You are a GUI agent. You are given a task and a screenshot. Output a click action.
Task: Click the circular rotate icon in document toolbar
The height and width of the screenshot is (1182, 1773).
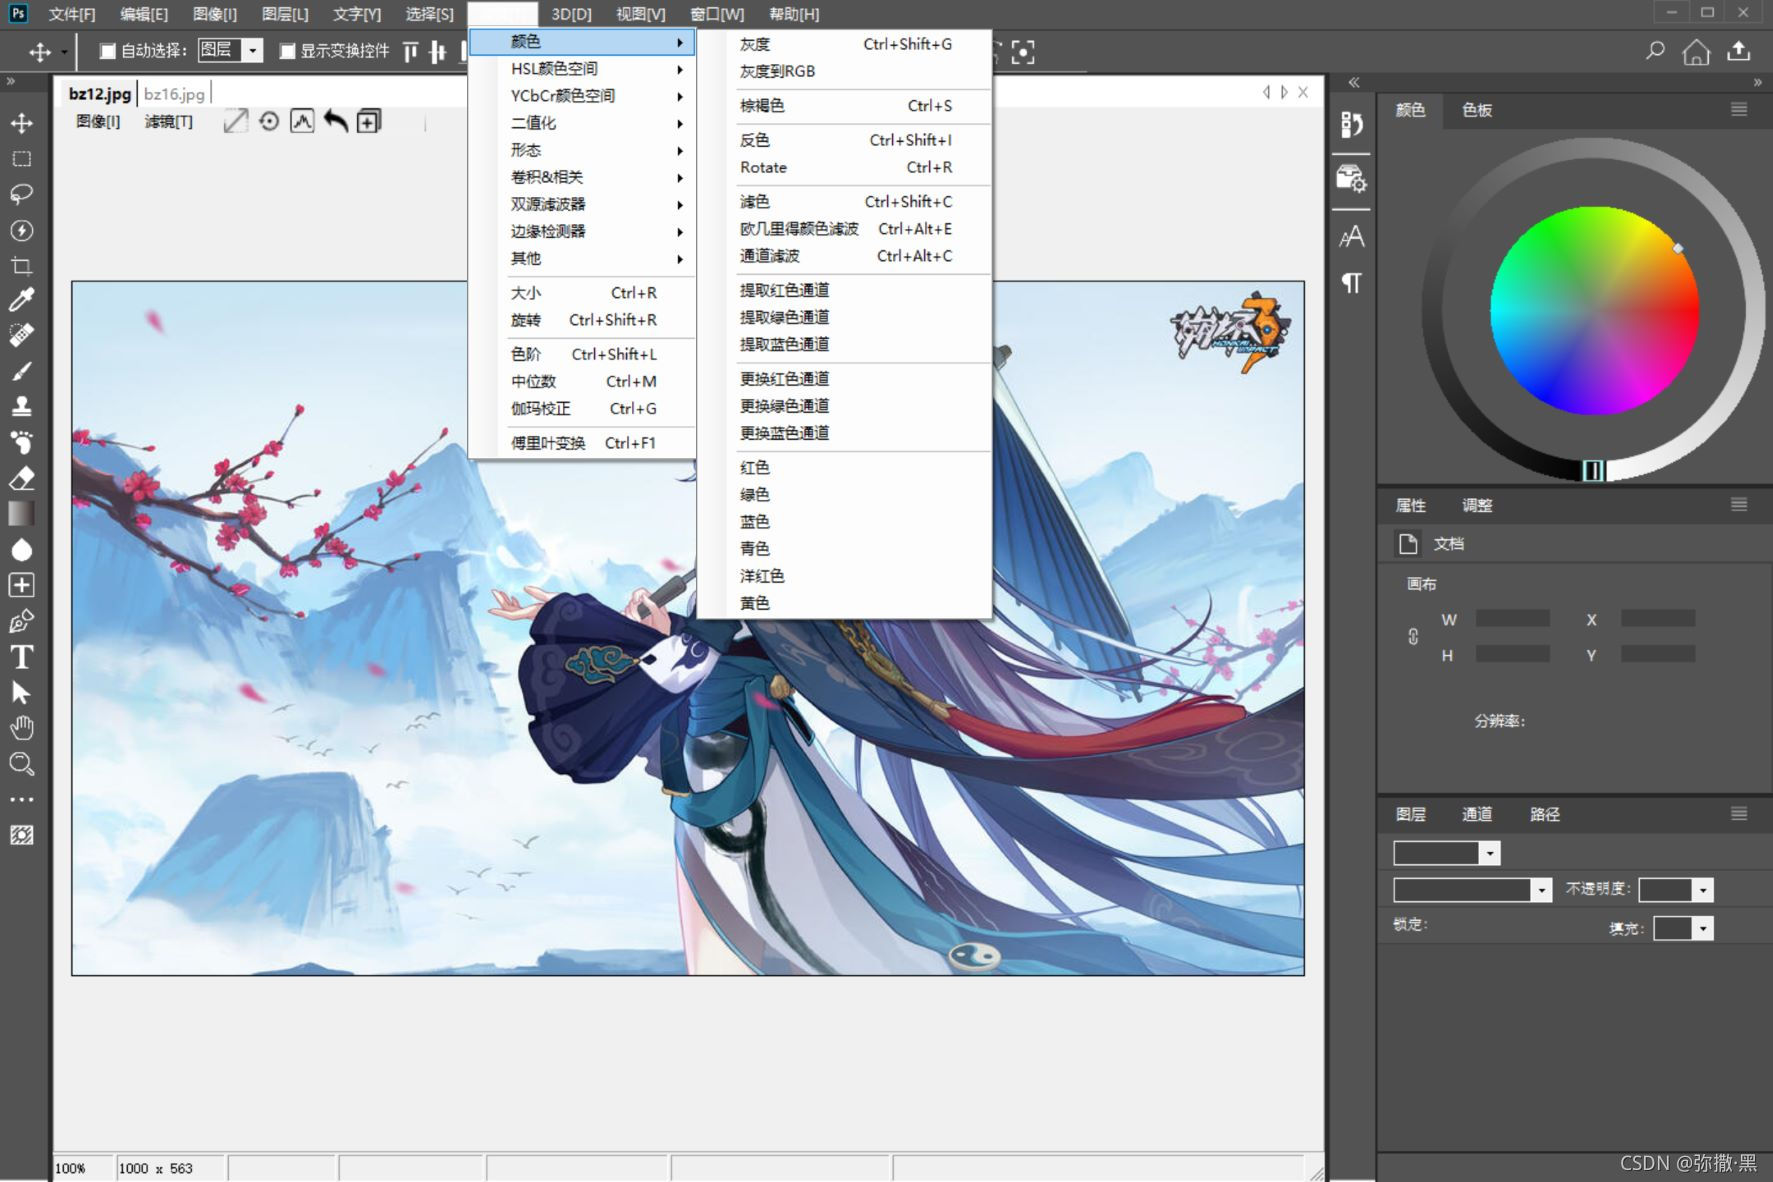269,121
